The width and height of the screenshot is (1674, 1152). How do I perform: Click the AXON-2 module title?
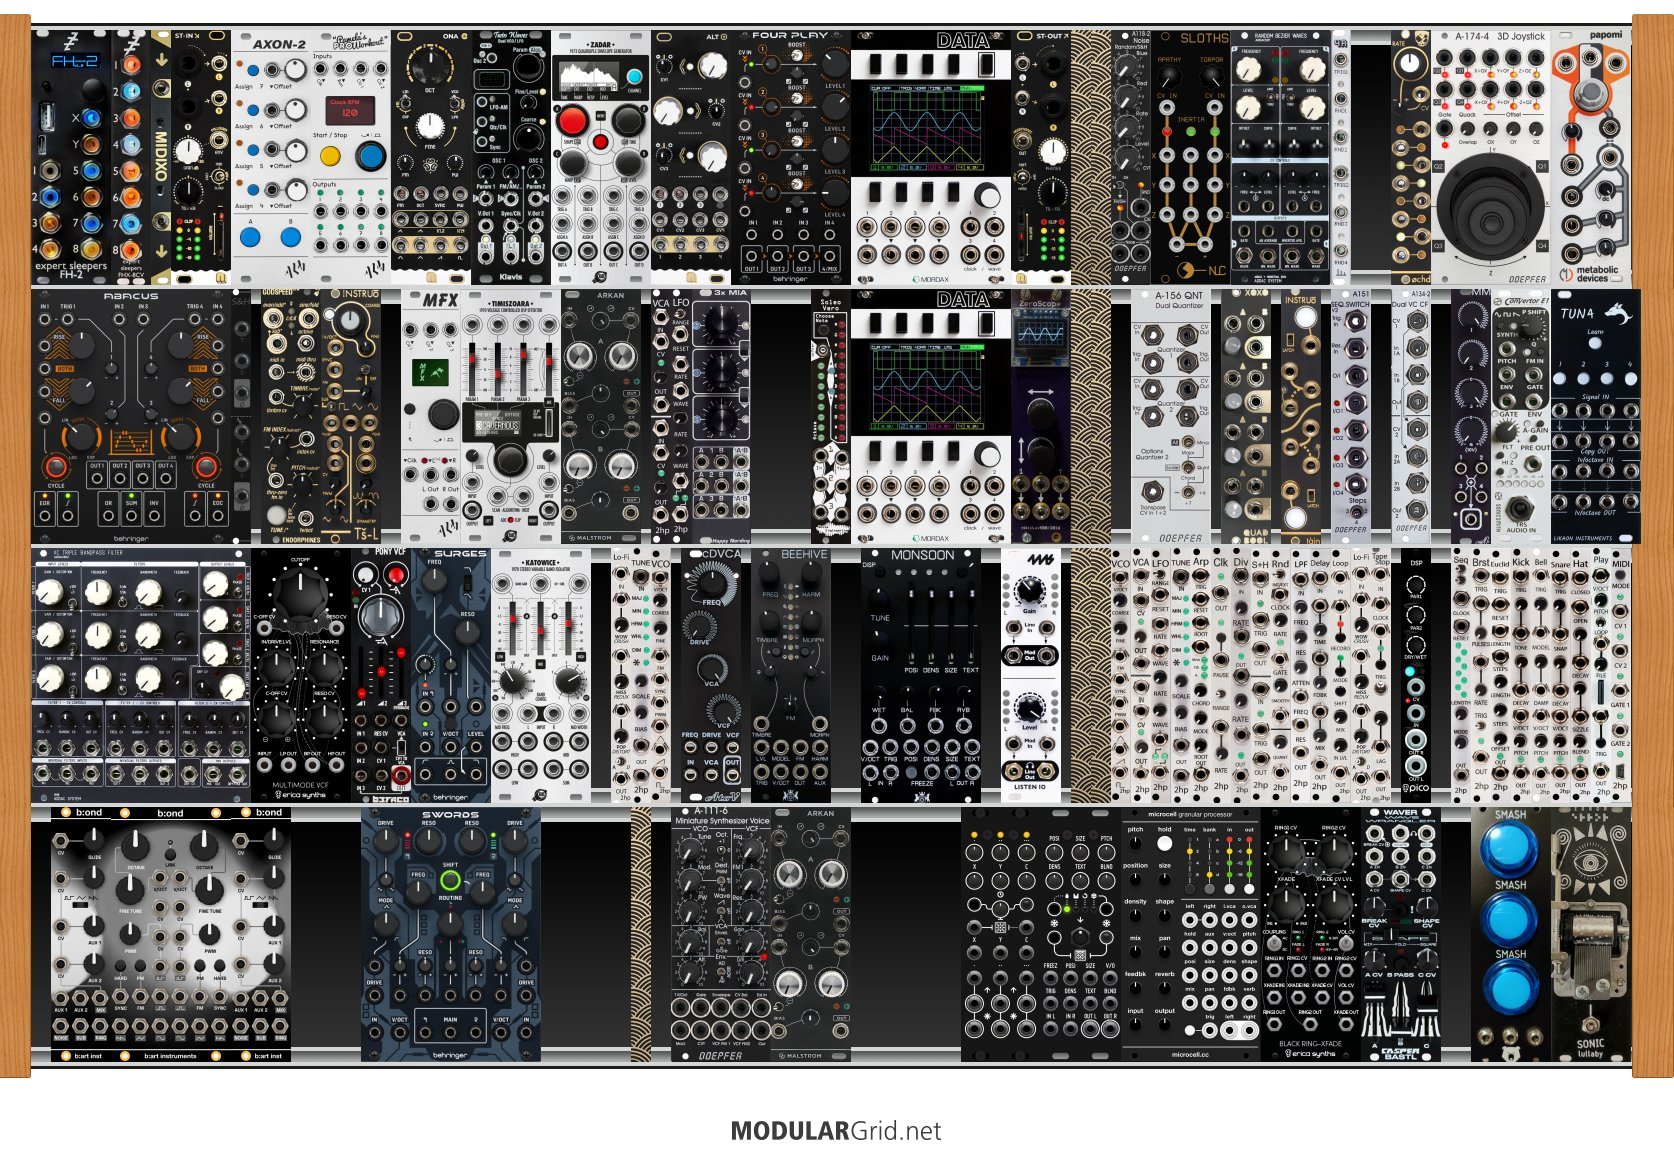click(x=279, y=45)
